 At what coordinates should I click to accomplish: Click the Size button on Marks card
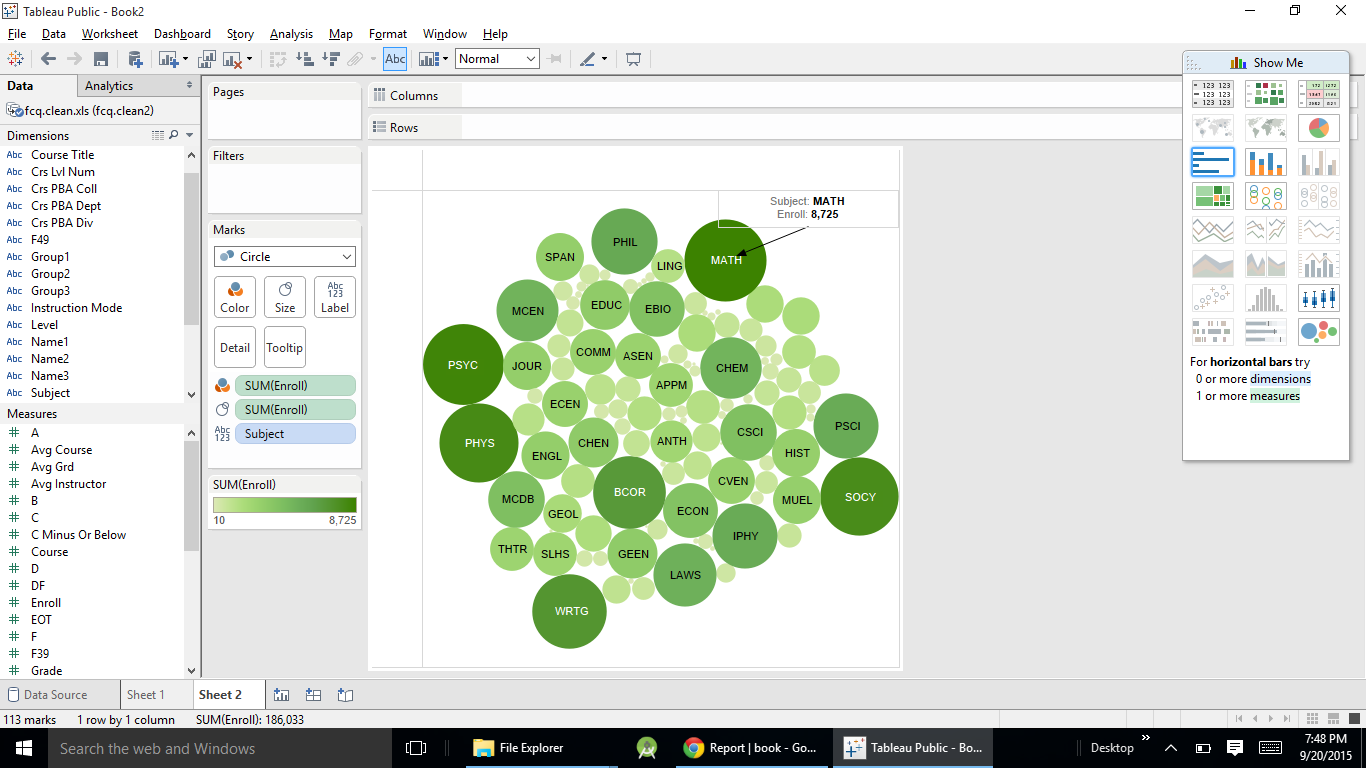tap(285, 297)
